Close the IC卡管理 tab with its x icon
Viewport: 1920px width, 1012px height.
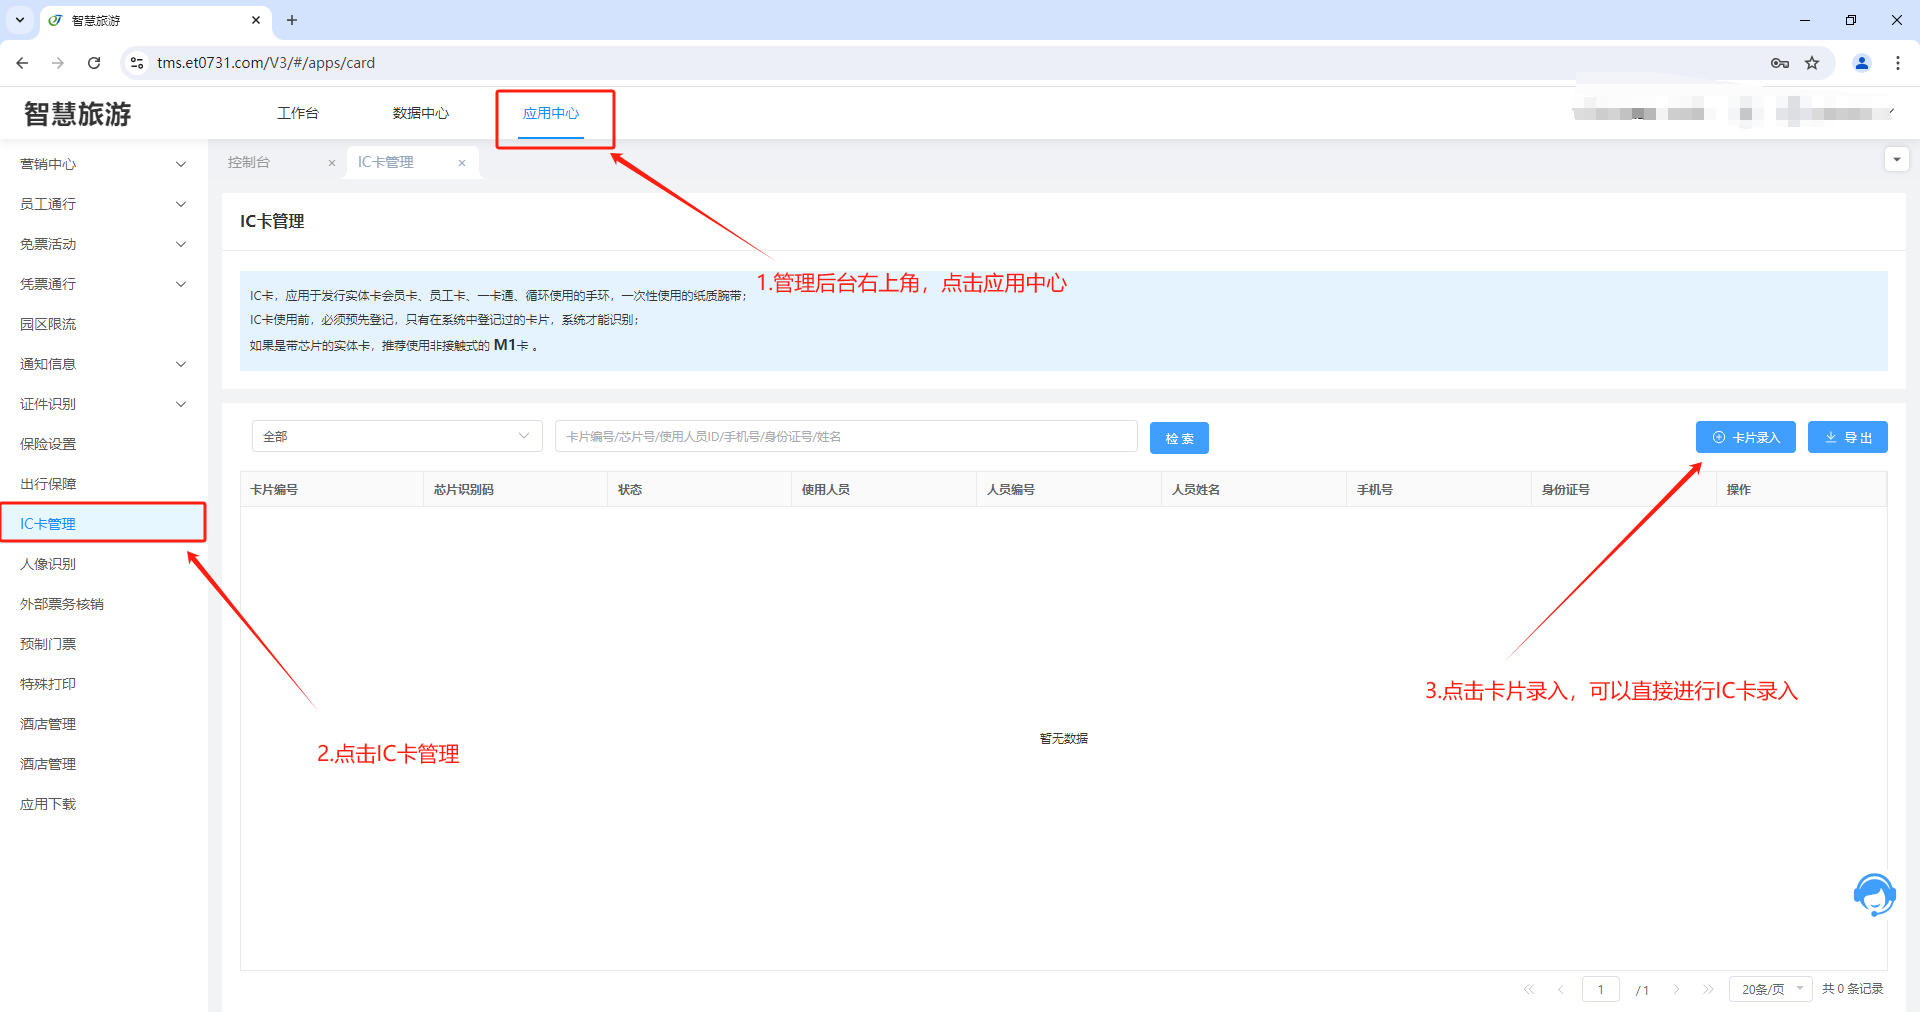pos(462,163)
